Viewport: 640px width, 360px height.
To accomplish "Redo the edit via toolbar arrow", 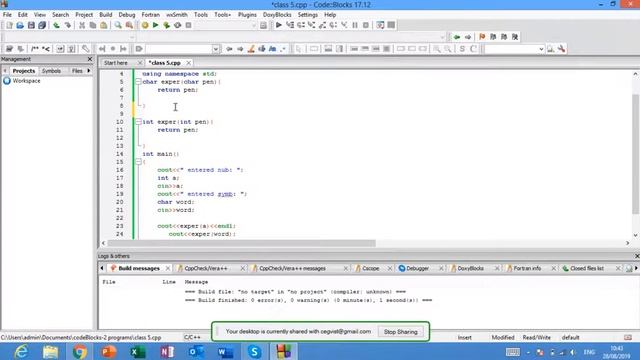I will click(x=67, y=25).
